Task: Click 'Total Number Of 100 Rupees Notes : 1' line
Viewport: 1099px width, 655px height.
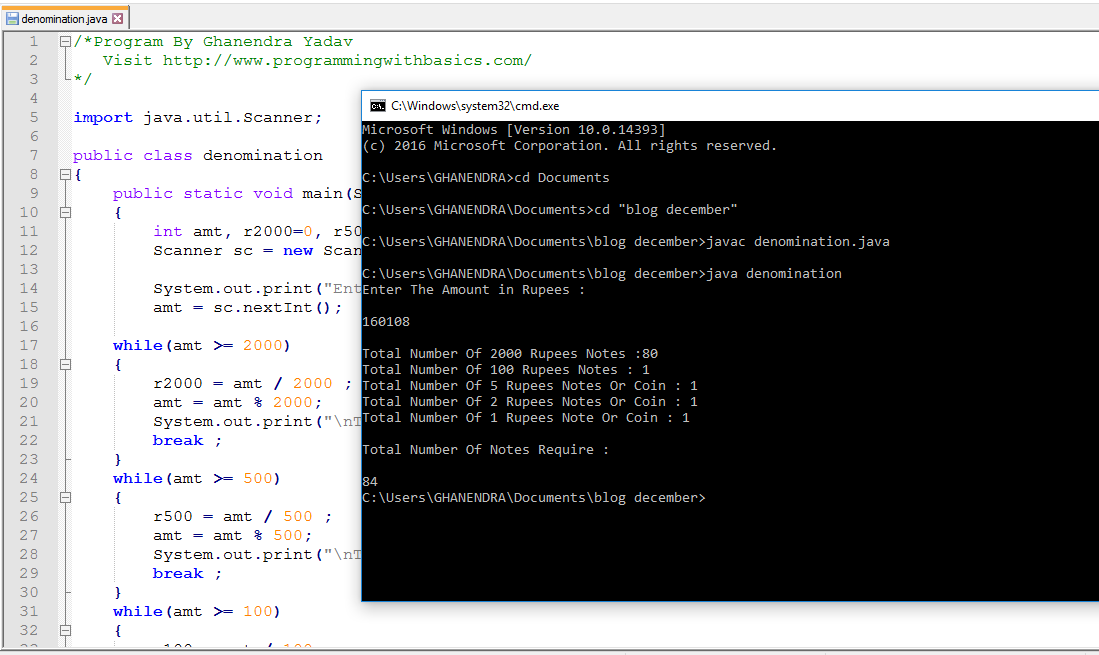Action: [506, 370]
